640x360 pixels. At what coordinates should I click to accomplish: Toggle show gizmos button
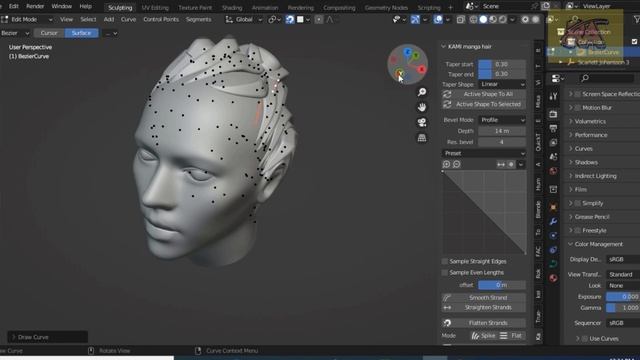[415, 20]
